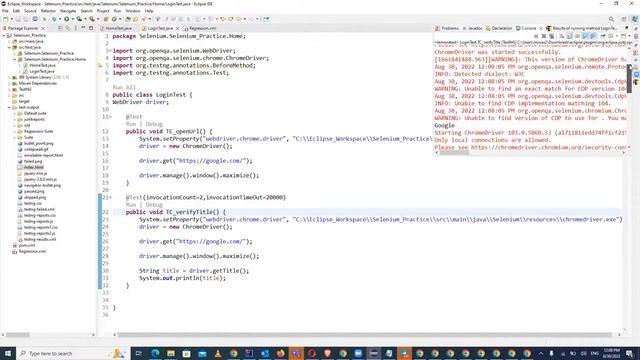Select index.html in test-output folder
640x360 pixels.
(x=33, y=167)
